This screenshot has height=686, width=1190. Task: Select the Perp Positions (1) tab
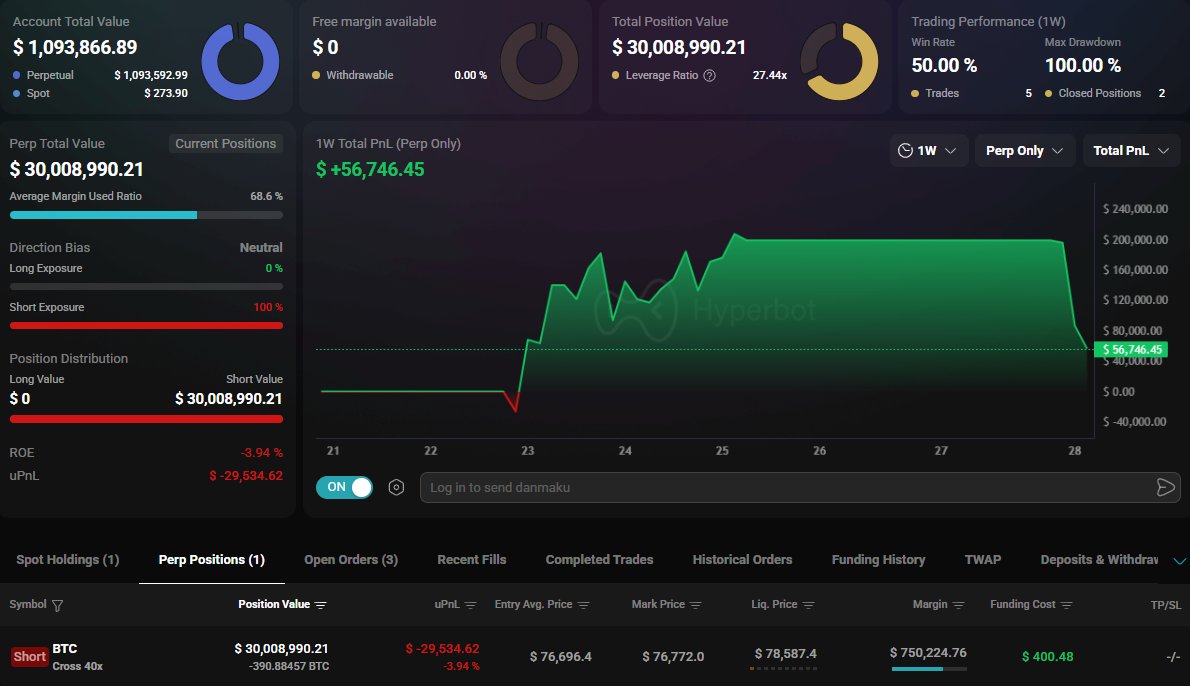[x=212, y=560]
